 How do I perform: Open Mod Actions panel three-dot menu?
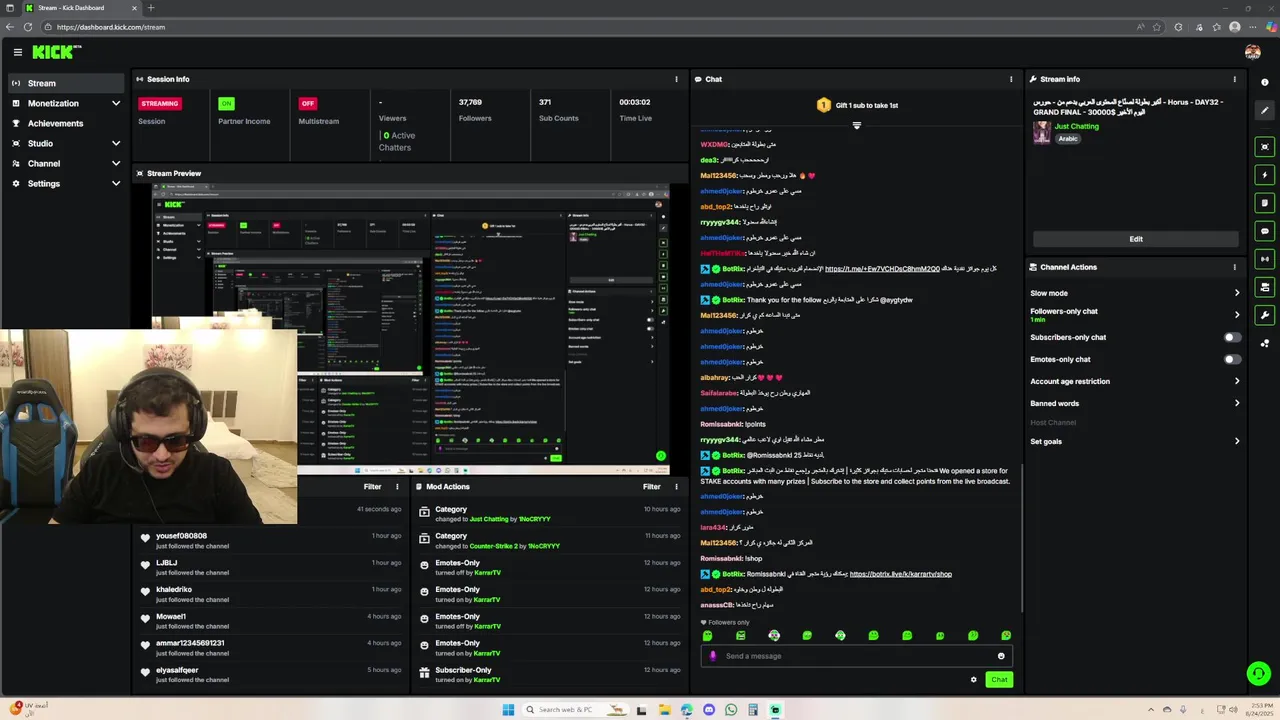tap(676, 487)
